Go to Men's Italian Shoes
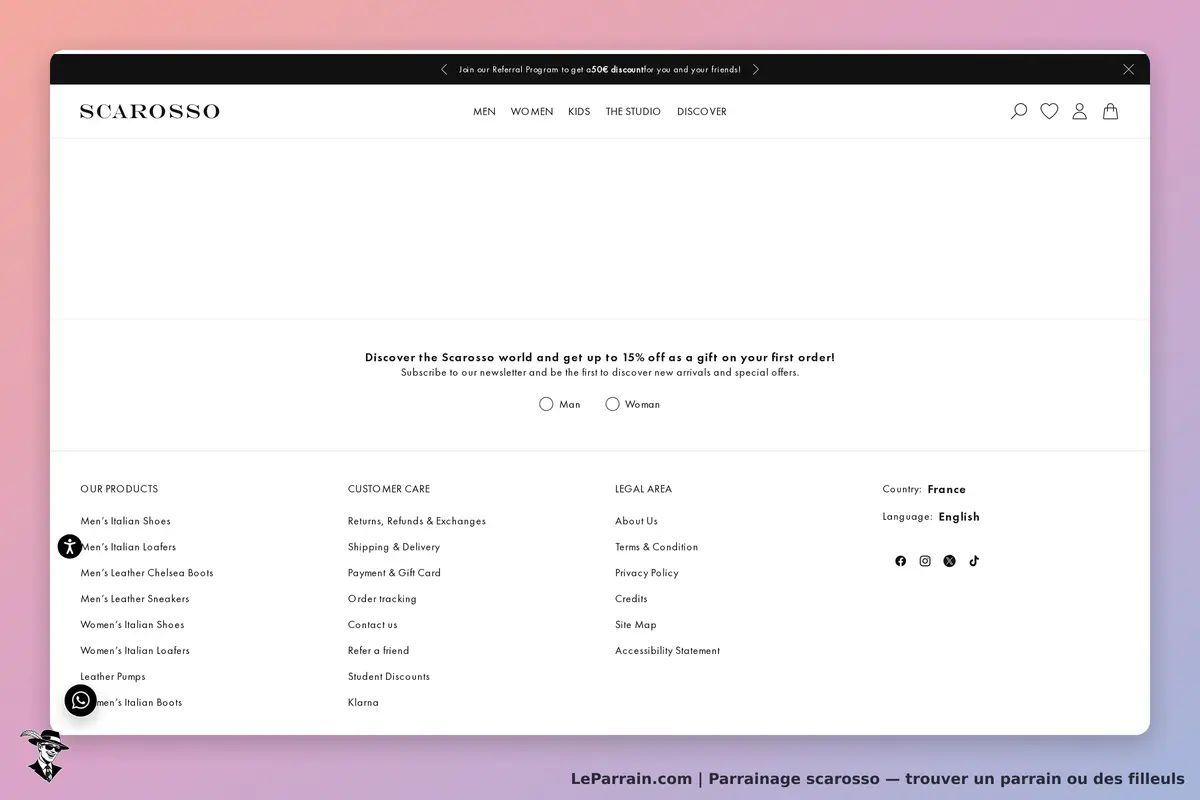1200x800 pixels. (125, 521)
